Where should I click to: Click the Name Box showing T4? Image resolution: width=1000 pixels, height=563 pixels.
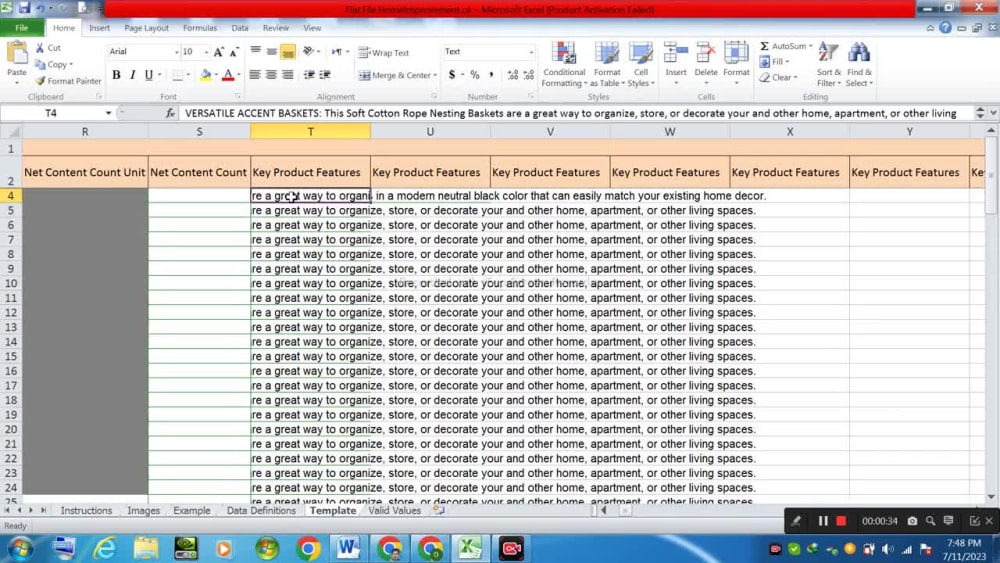[x=51, y=113]
